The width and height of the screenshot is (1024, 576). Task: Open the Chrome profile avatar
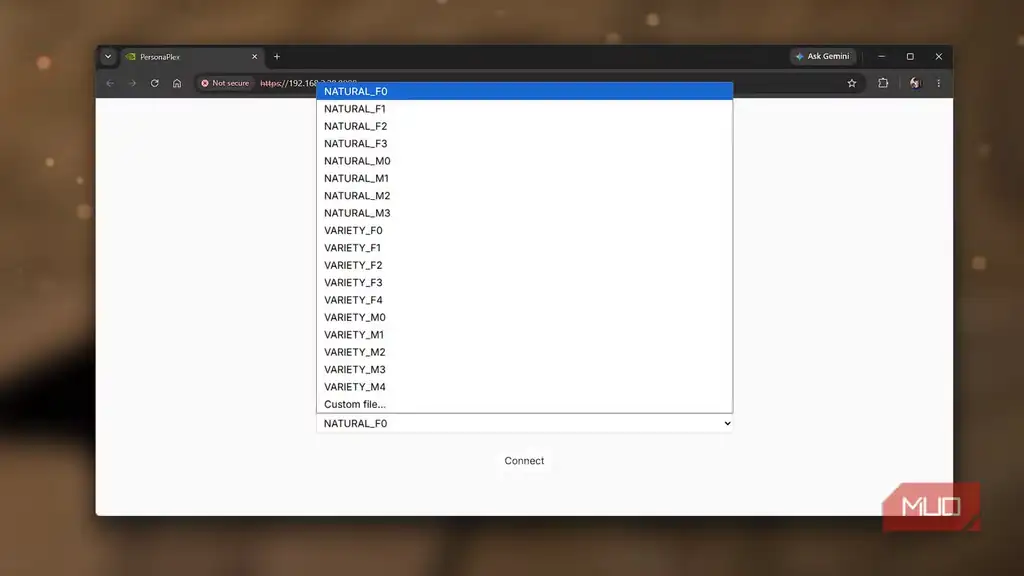pyautogui.click(x=915, y=83)
